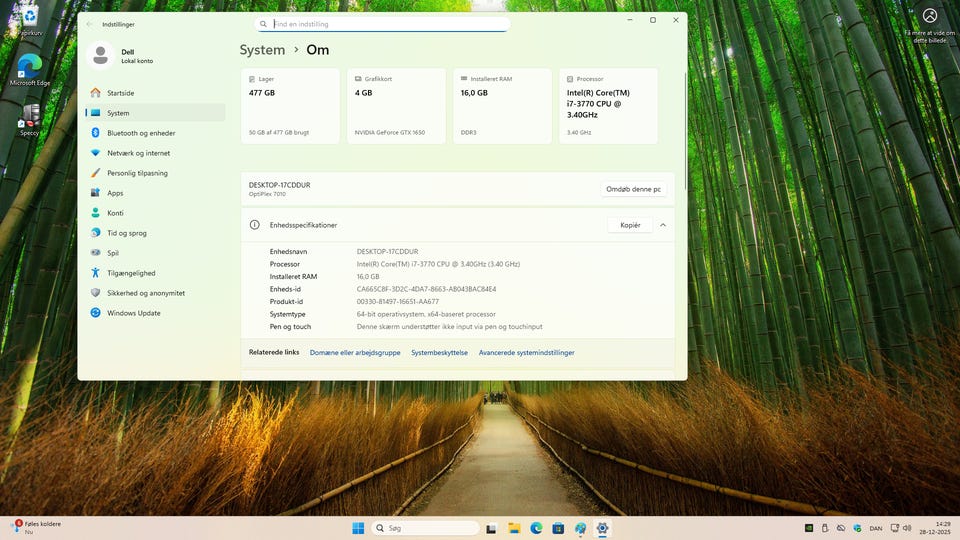960x540 pixels.
Task: Click the Find en indstilling search box
Action: (383, 24)
